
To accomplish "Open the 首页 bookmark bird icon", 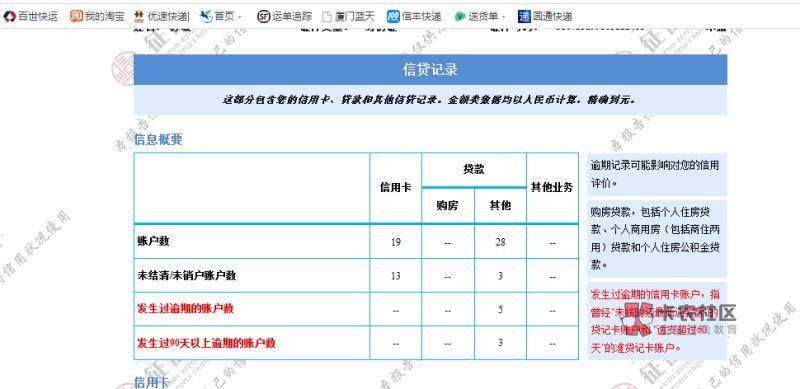I will tap(206, 16).
